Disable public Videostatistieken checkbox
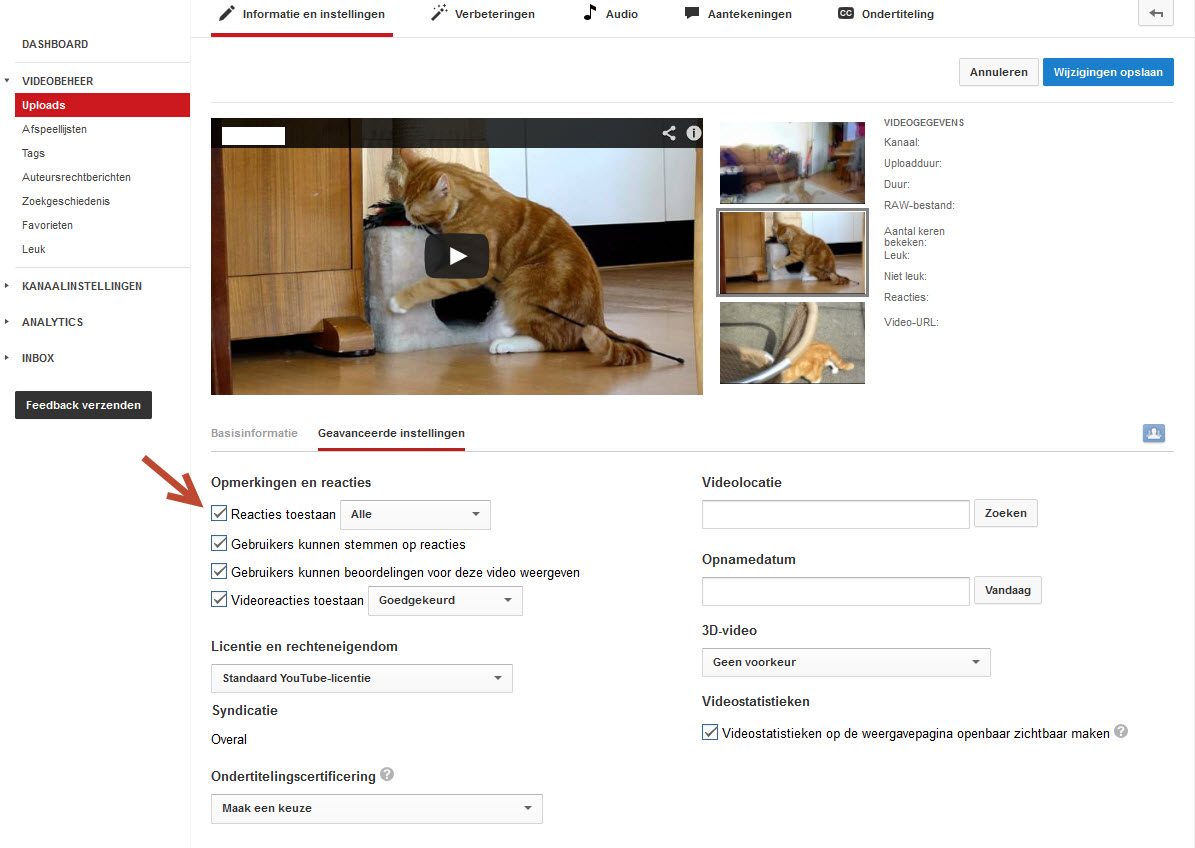The image size is (1195, 848). [711, 733]
